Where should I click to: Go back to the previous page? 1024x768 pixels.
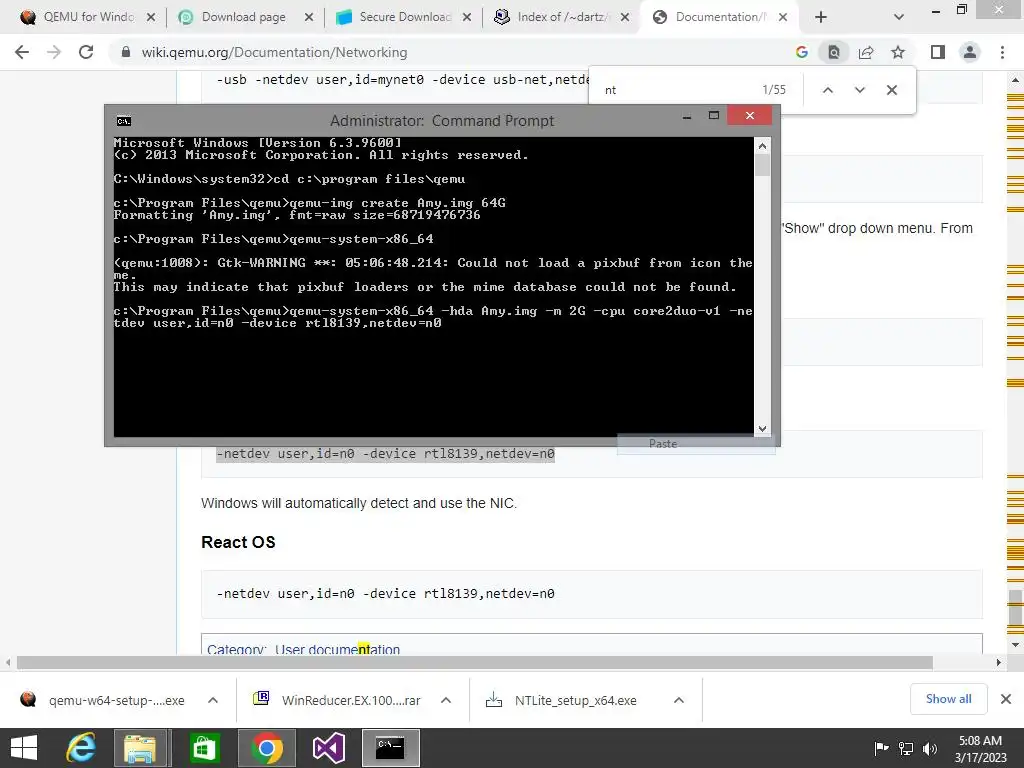[x=22, y=52]
